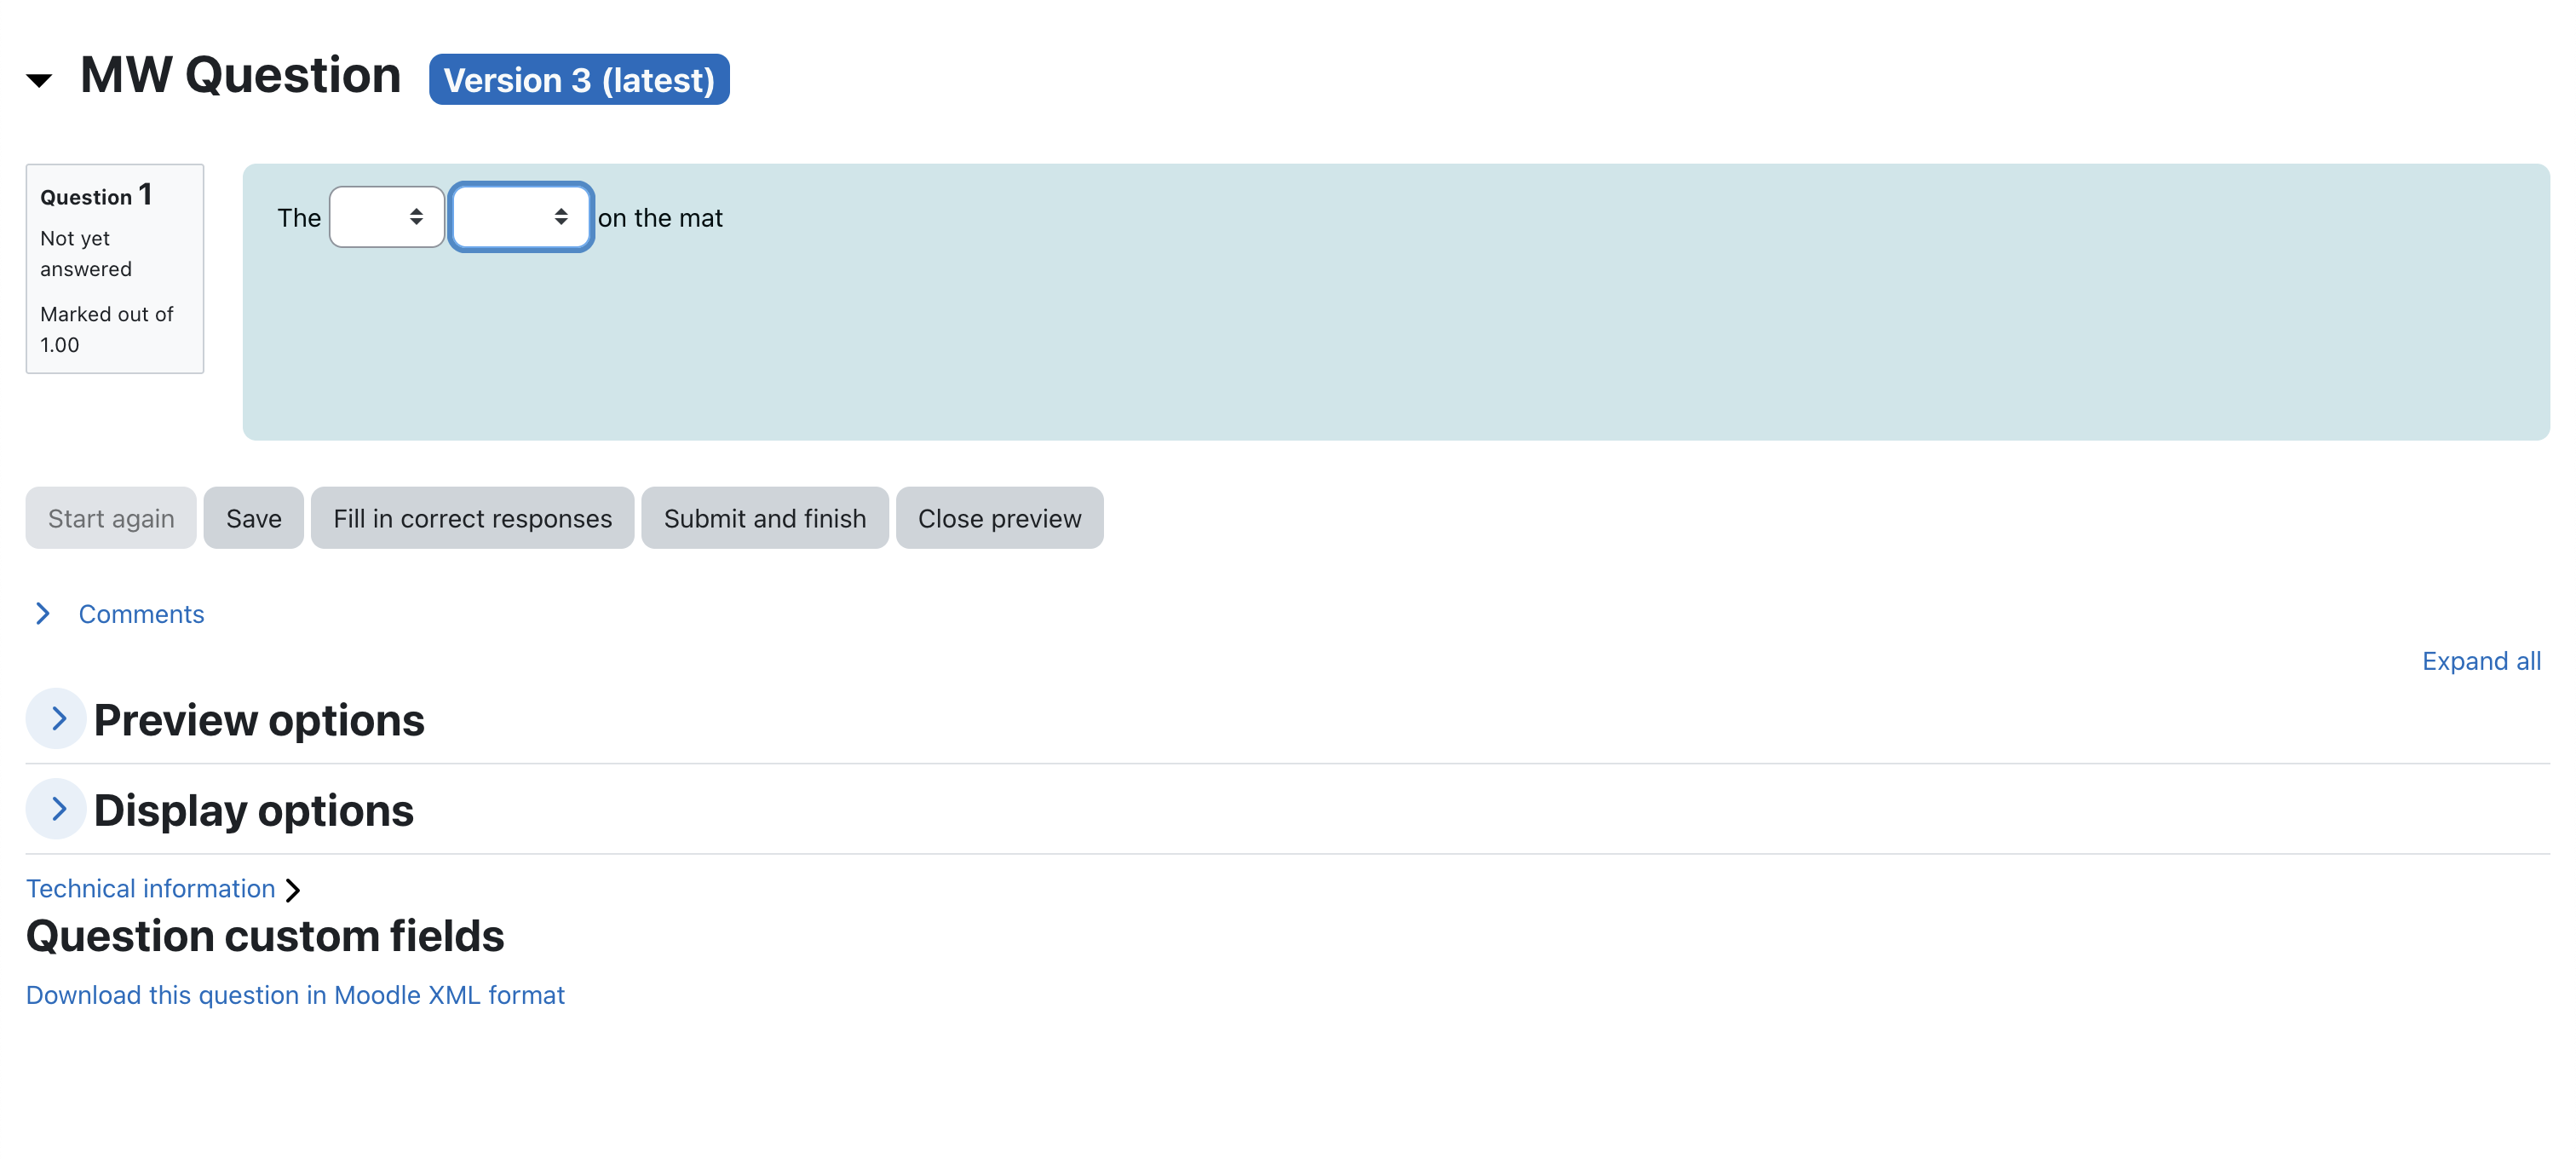Click the Close preview button
Screen dimensions: 2576x1159
[x=1000, y=518]
